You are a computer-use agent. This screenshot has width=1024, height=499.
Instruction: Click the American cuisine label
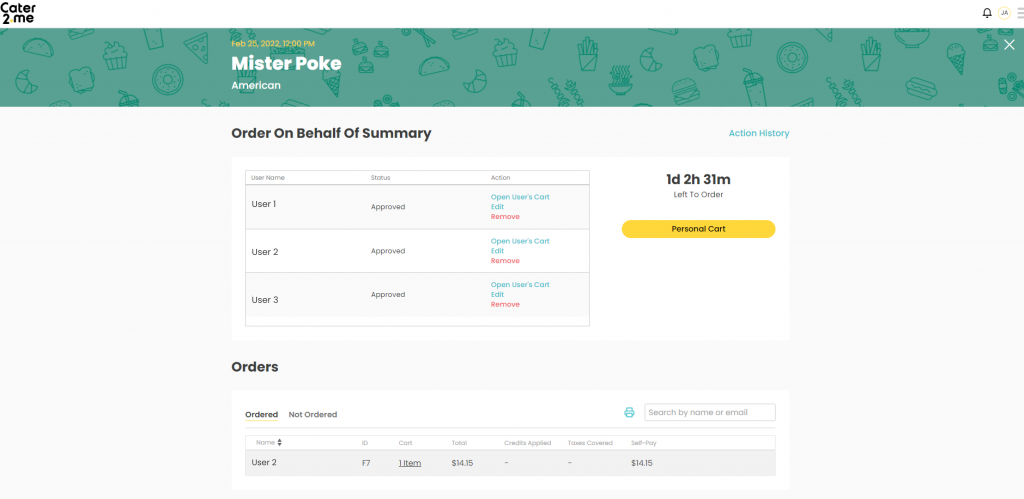(256, 86)
